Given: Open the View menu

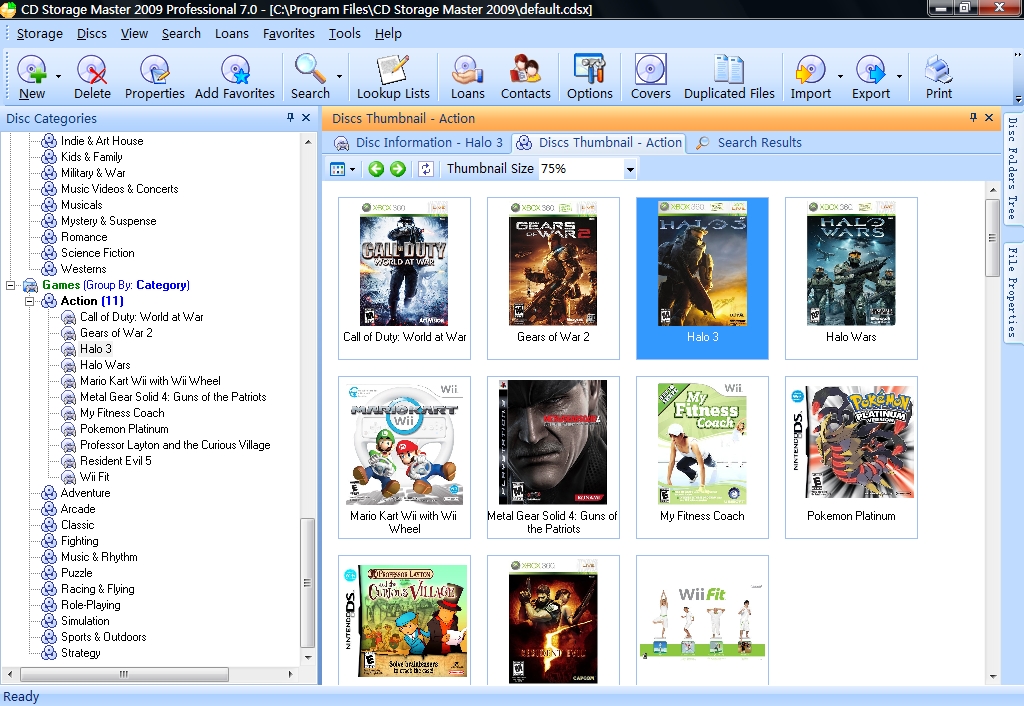Looking at the screenshot, I should tap(134, 34).
